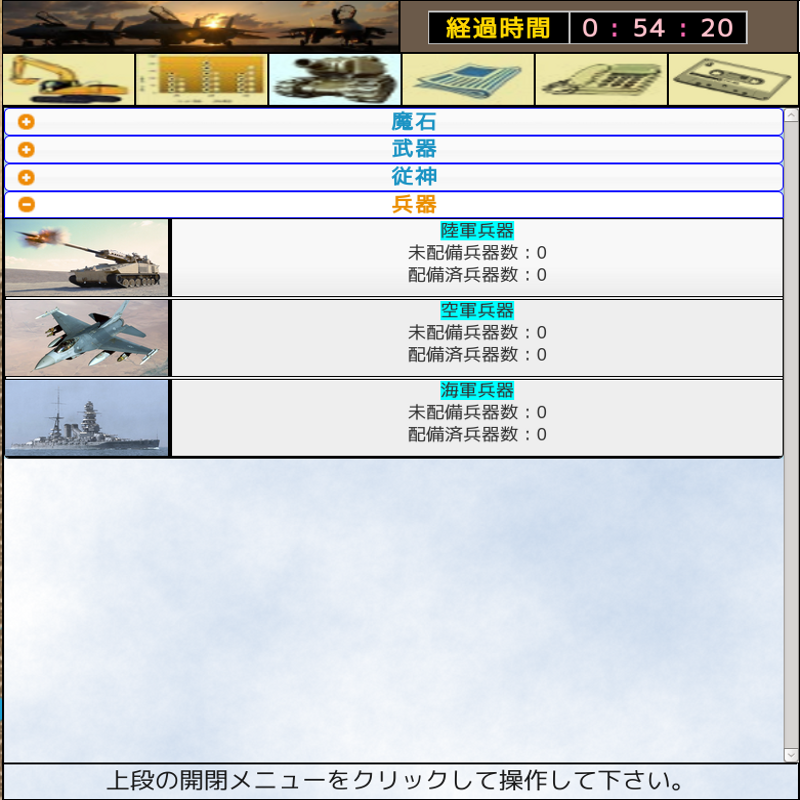
Task: Click the battleship thumbnail
Action: pyautogui.click(x=86, y=417)
